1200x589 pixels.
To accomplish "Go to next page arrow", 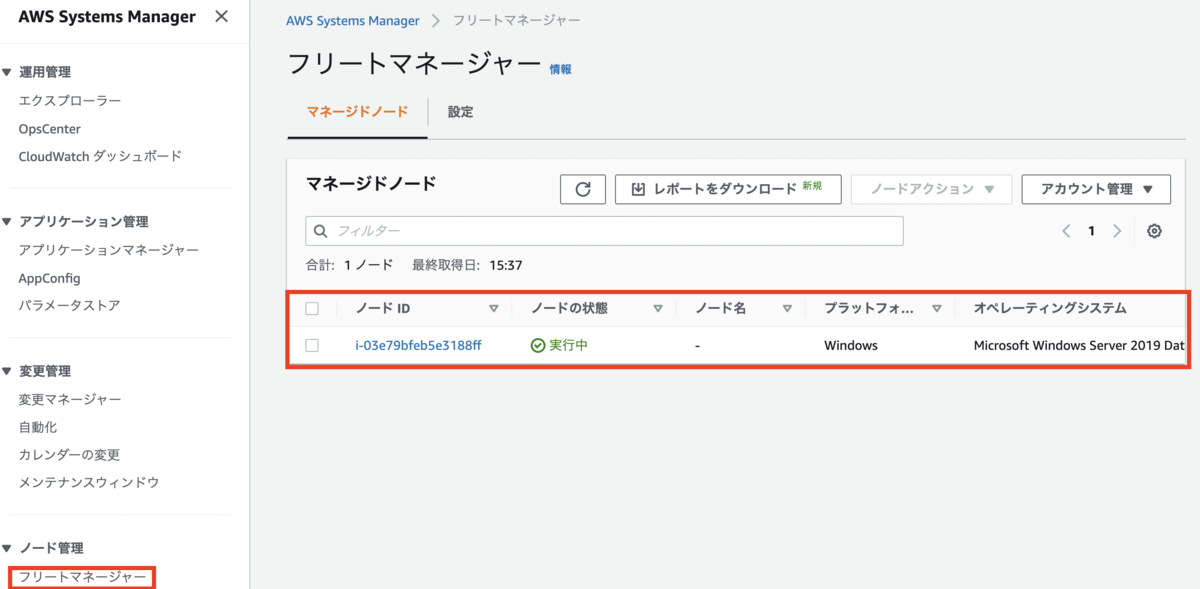I will (1117, 231).
